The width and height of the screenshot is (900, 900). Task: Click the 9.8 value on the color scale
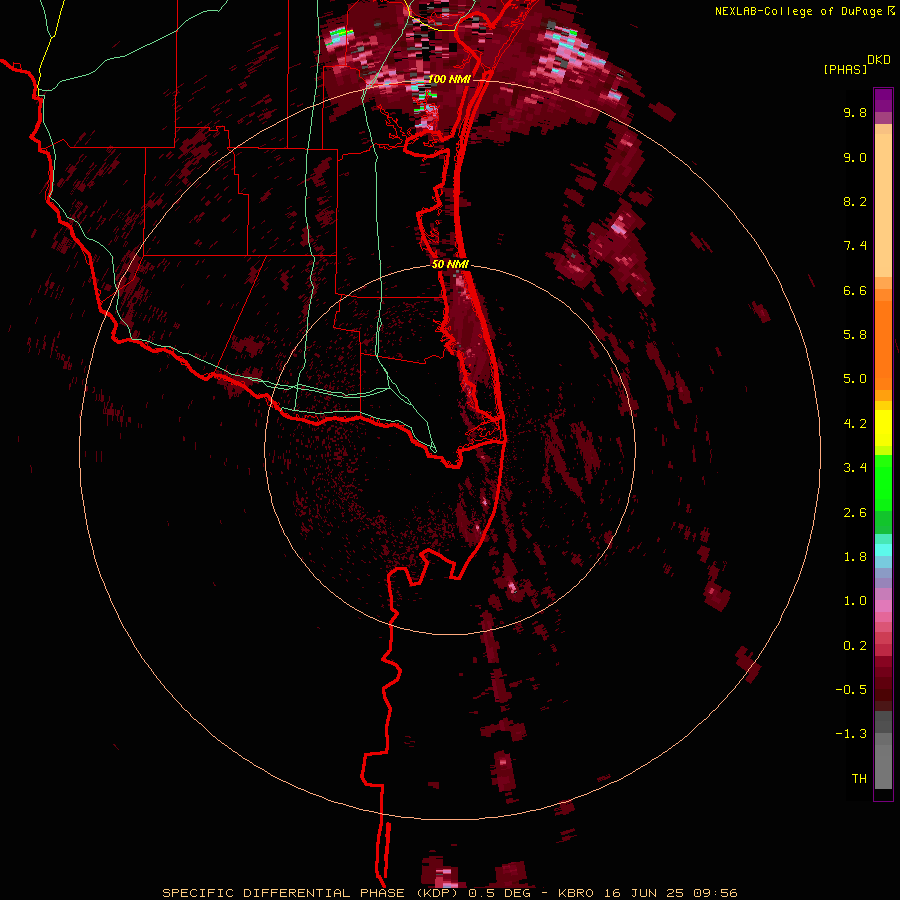pos(855,112)
